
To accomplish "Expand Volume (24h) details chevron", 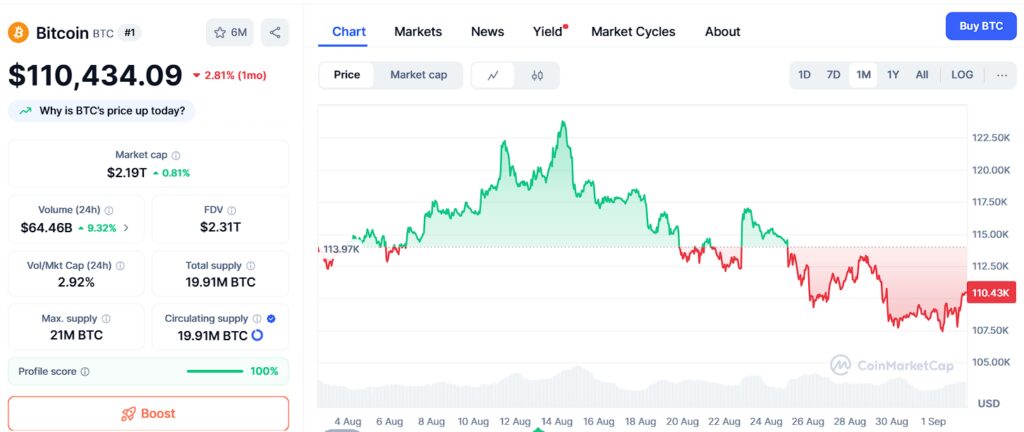I will [126, 228].
